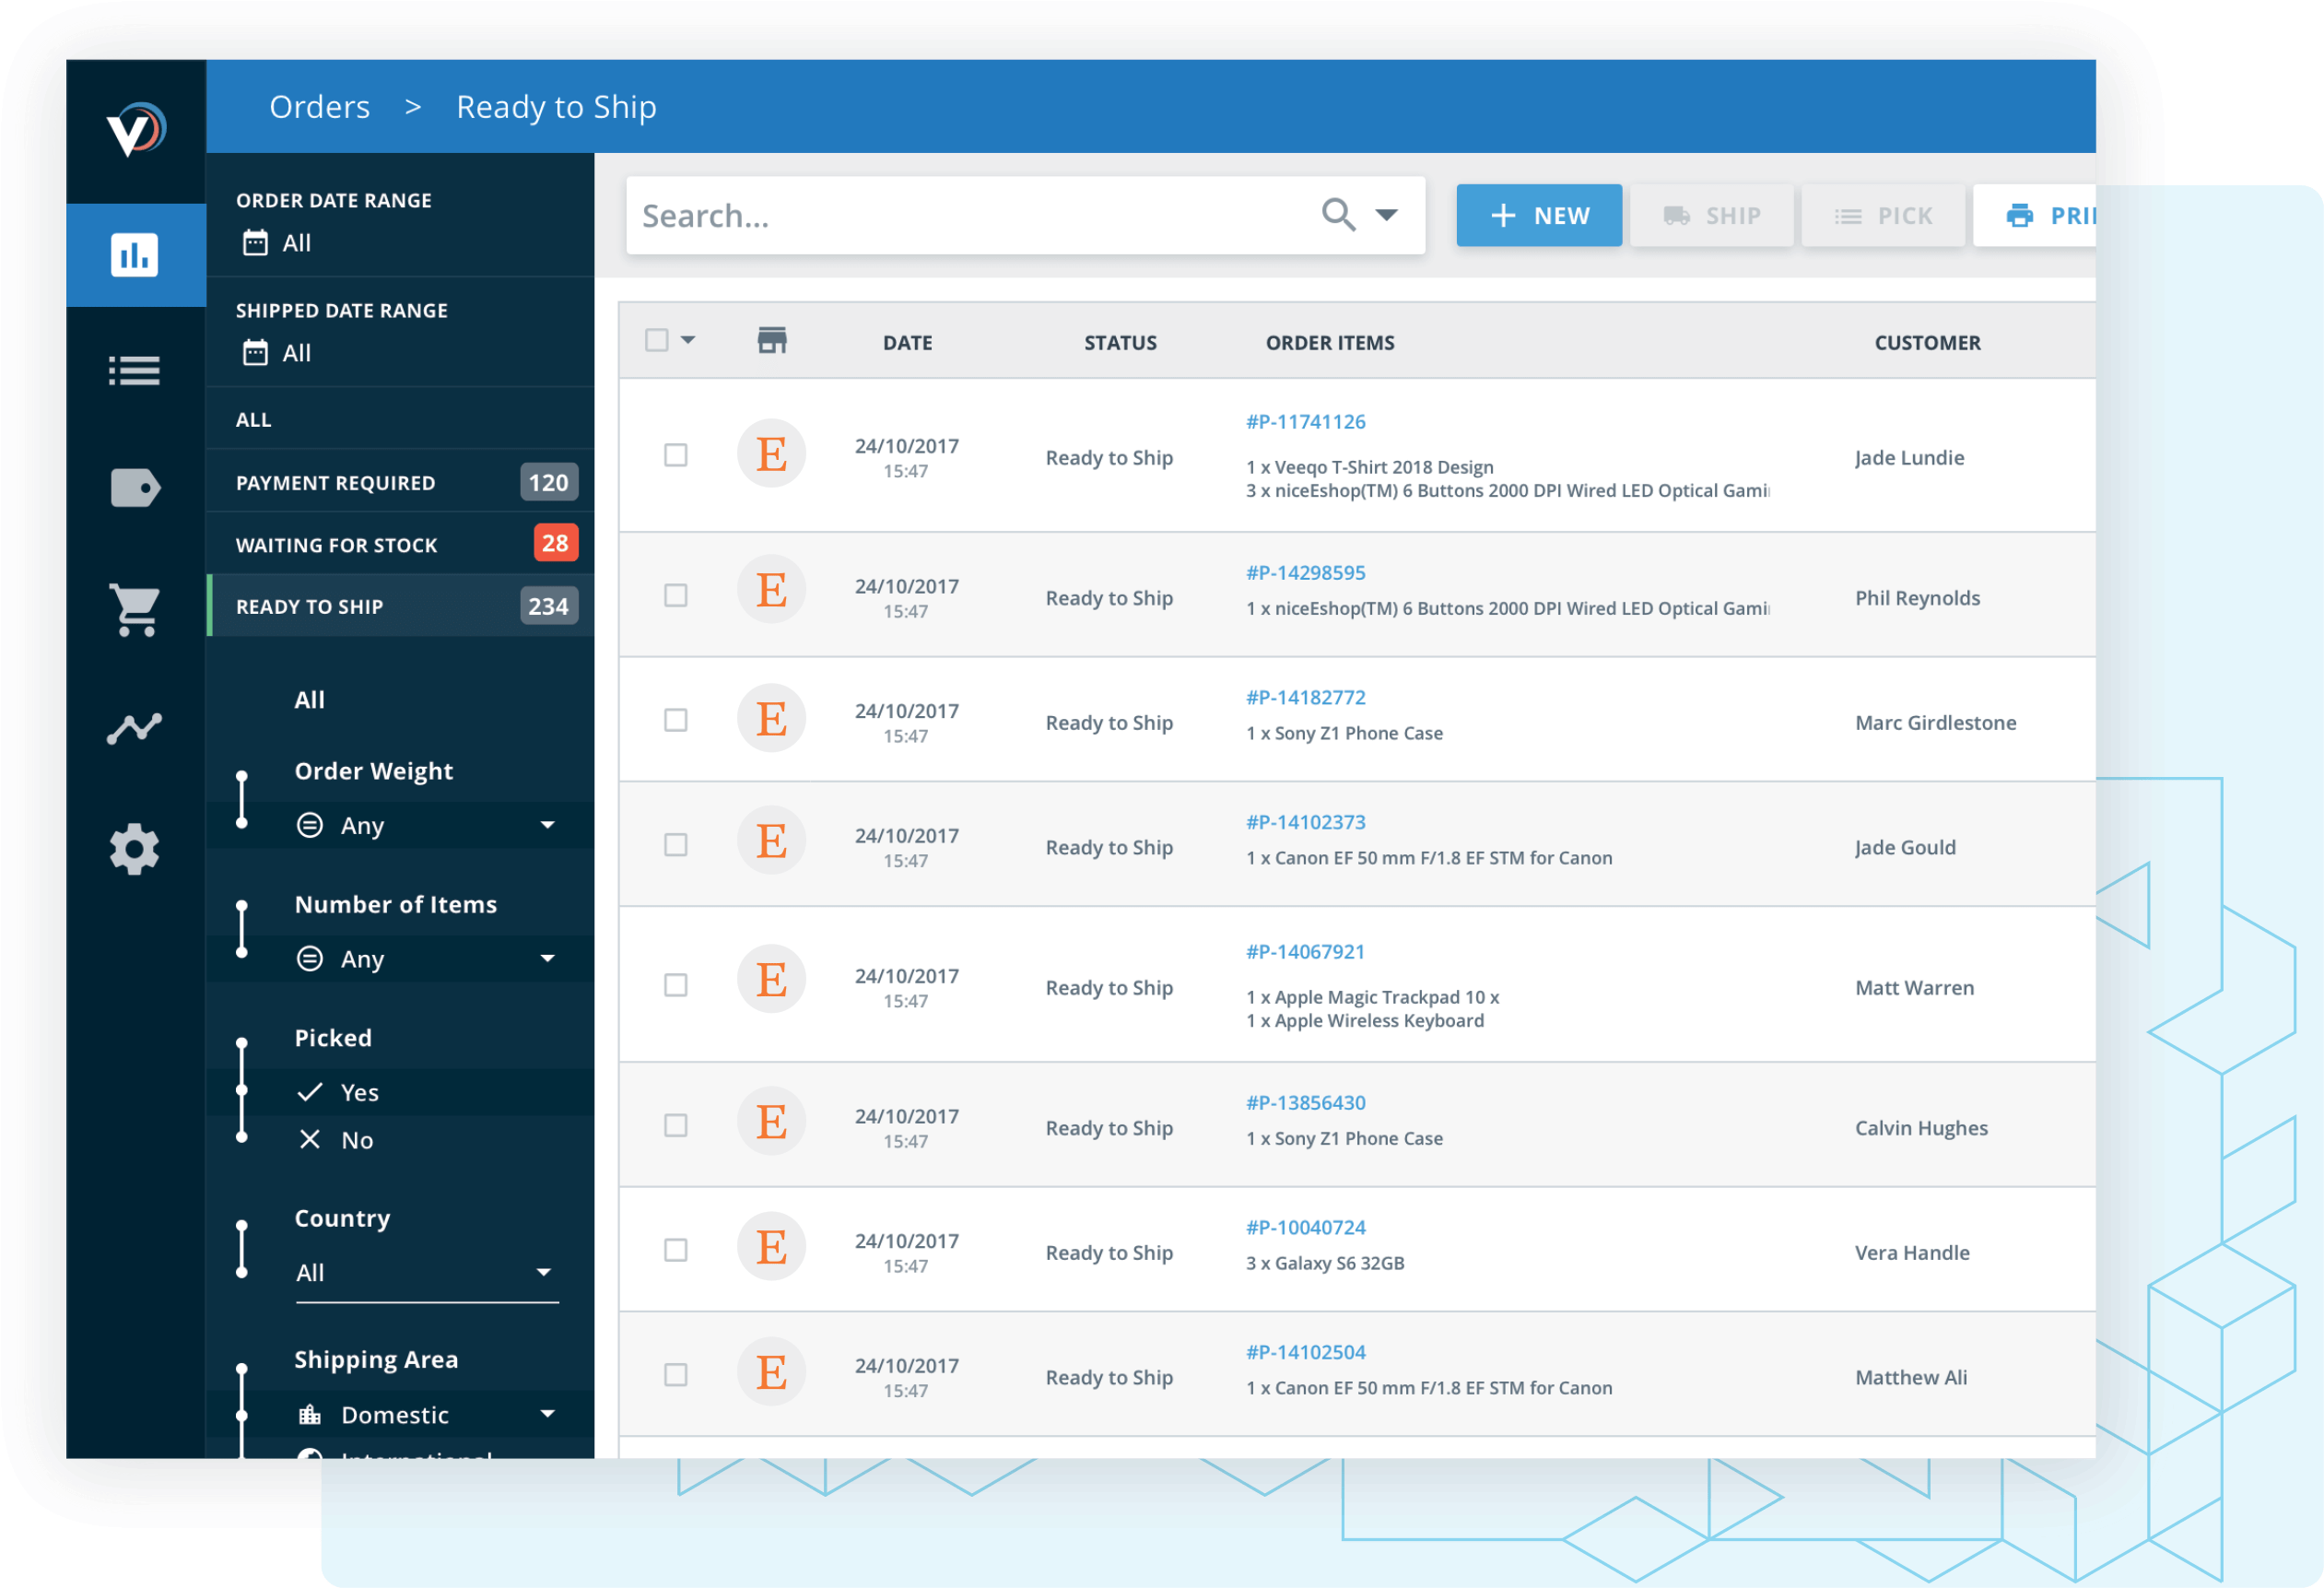Click the store column header icon
Screen dimensions: 2324x1588
click(772, 341)
